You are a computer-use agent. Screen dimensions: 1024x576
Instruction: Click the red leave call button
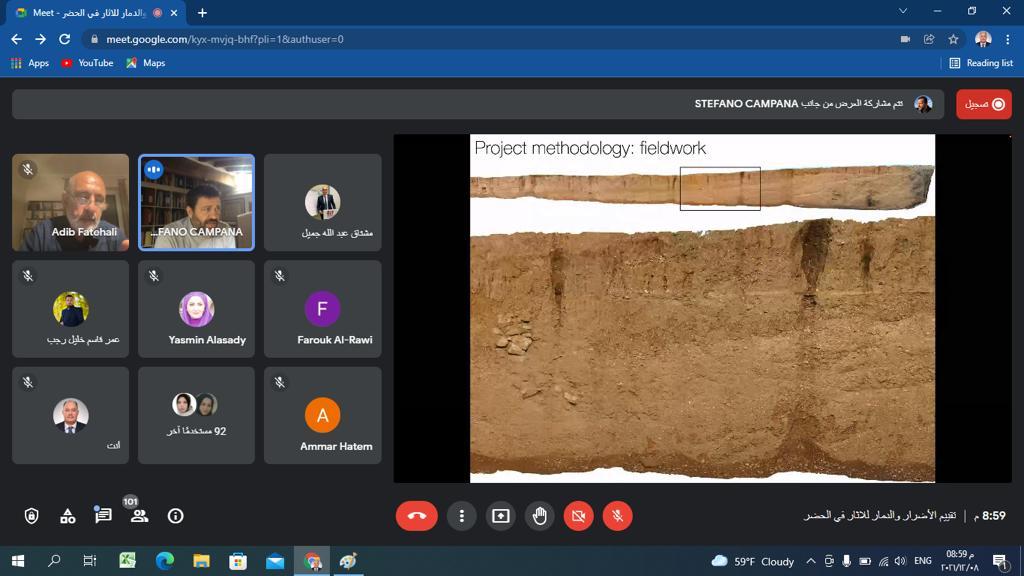(x=417, y=516)
